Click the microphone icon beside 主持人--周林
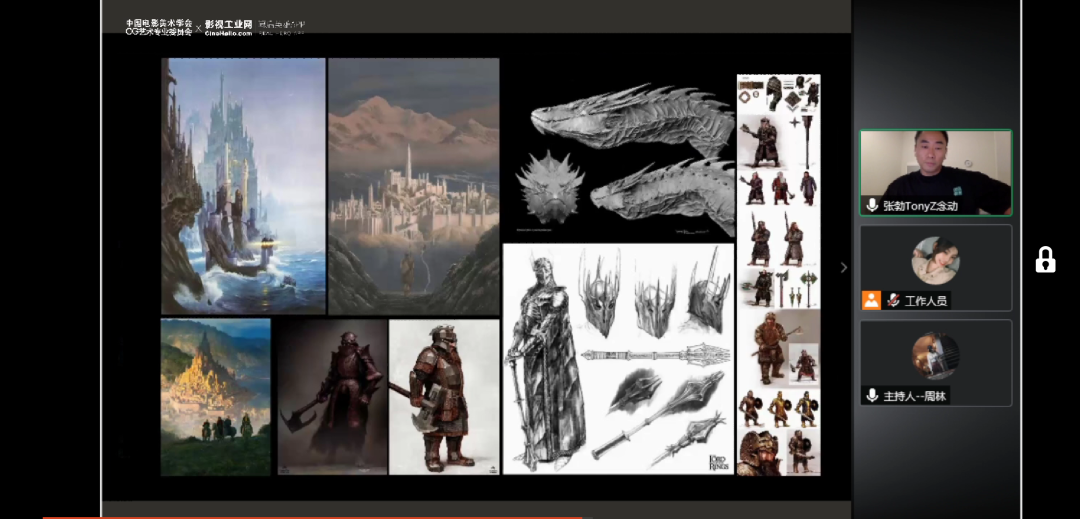1080x519 pixels. pyautogui.click(x=872, y=395)
